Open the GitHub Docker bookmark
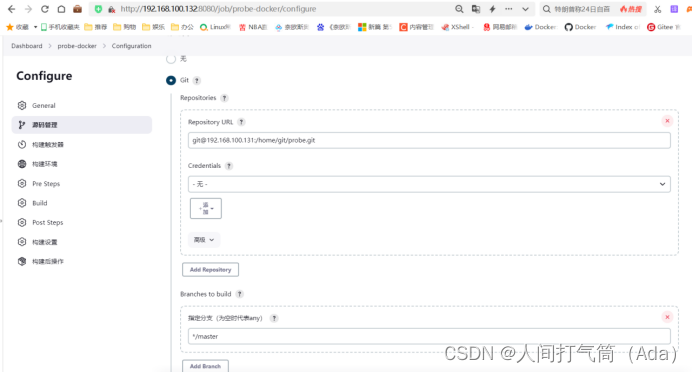Screen dimensions: 692x373 [580, 27]
